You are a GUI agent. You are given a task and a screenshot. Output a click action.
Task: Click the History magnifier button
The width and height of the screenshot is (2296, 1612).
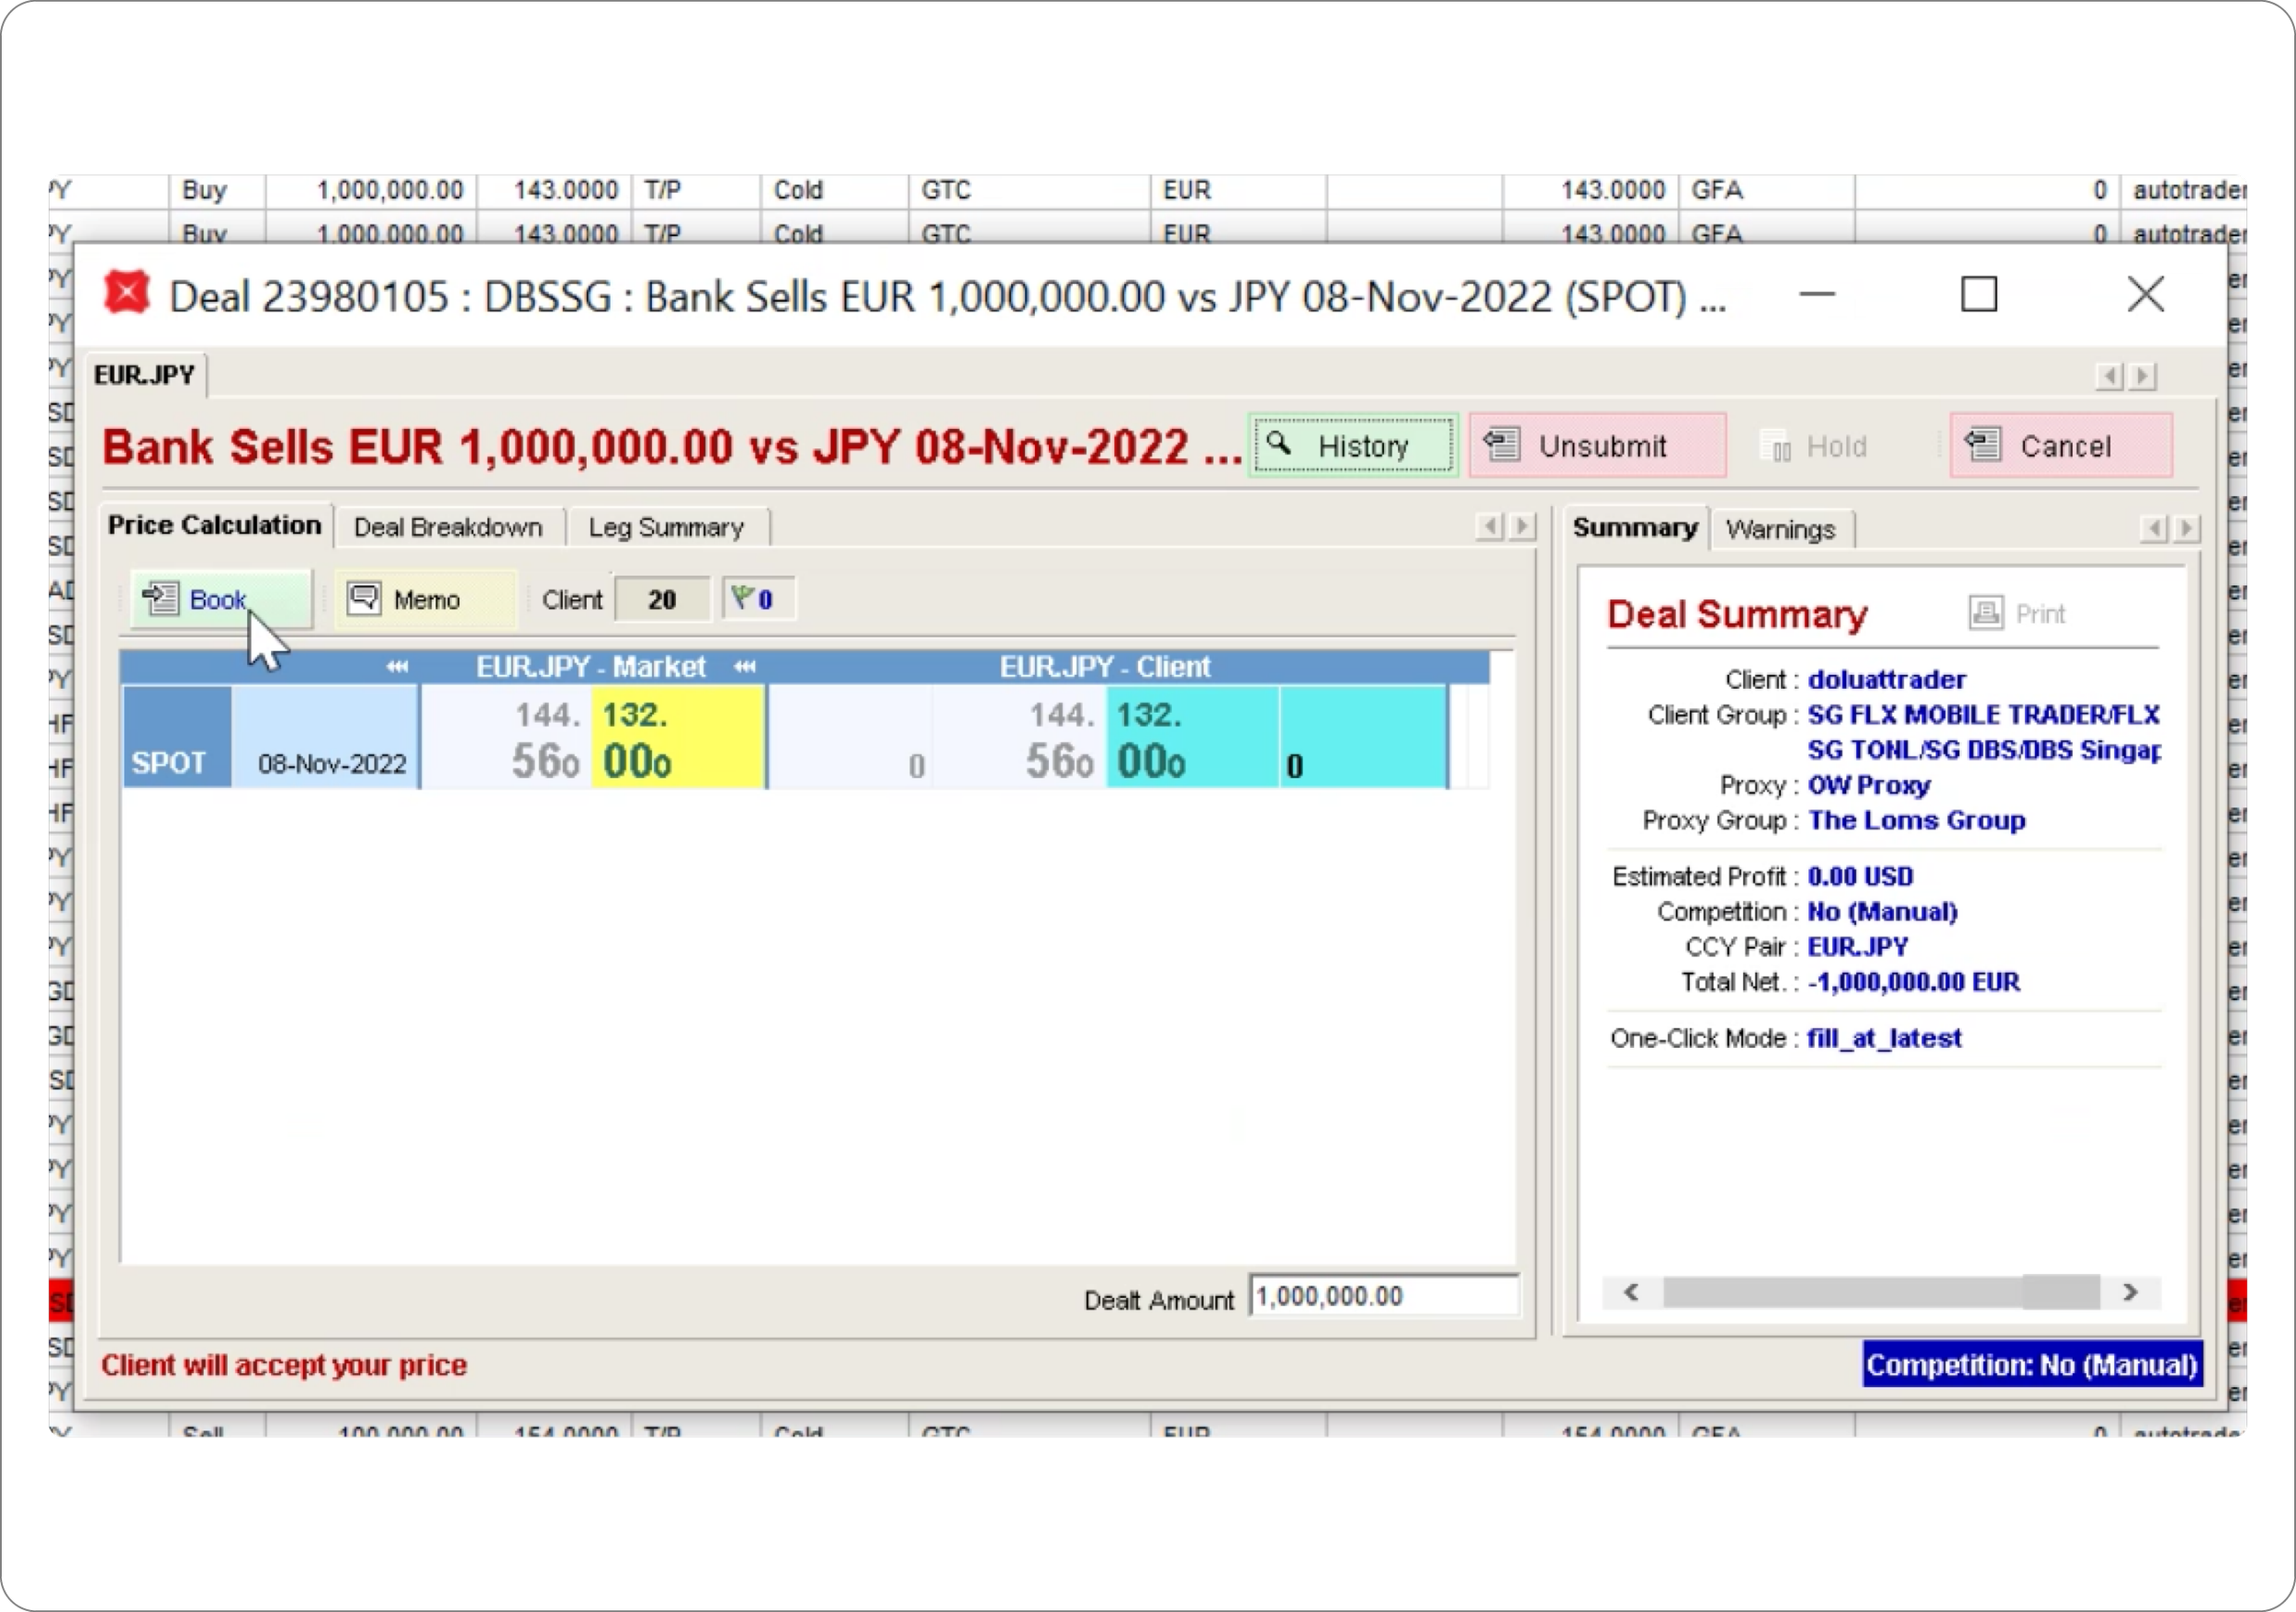(x=1353, y=446)
